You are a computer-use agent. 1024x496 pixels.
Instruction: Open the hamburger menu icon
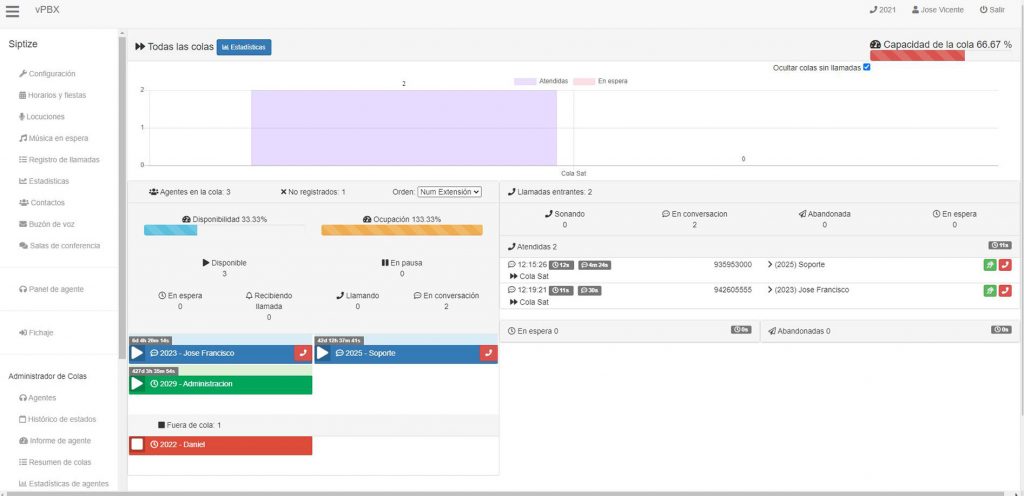[x=12, y=11]
